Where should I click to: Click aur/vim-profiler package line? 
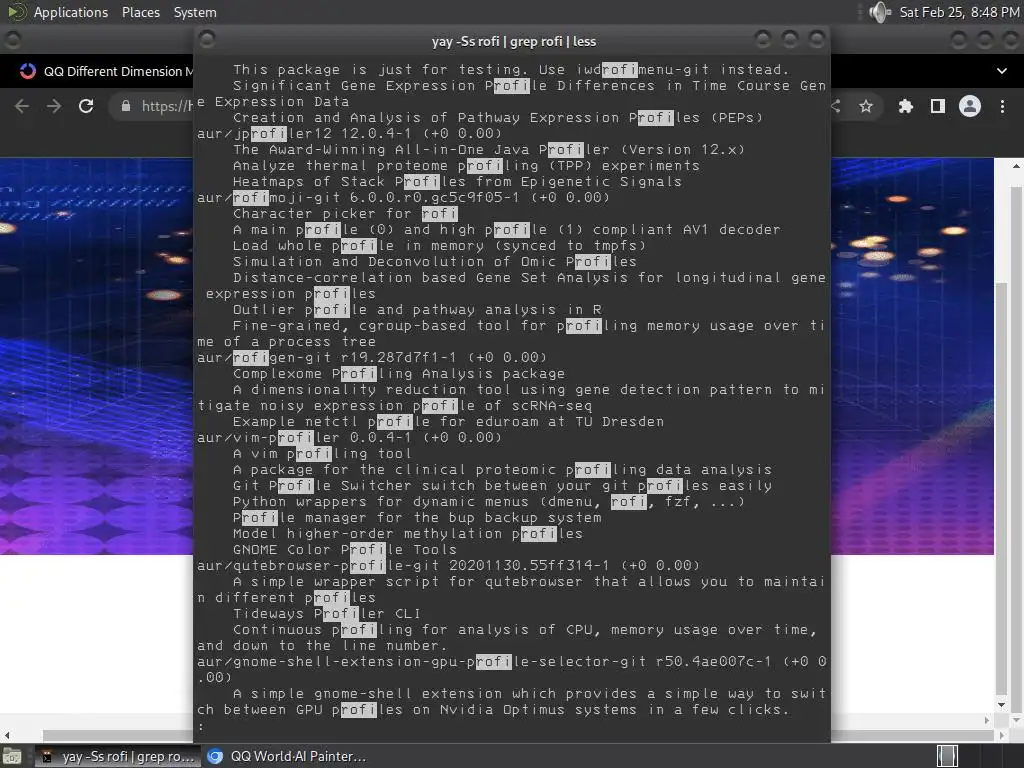(x=349, y=438)
